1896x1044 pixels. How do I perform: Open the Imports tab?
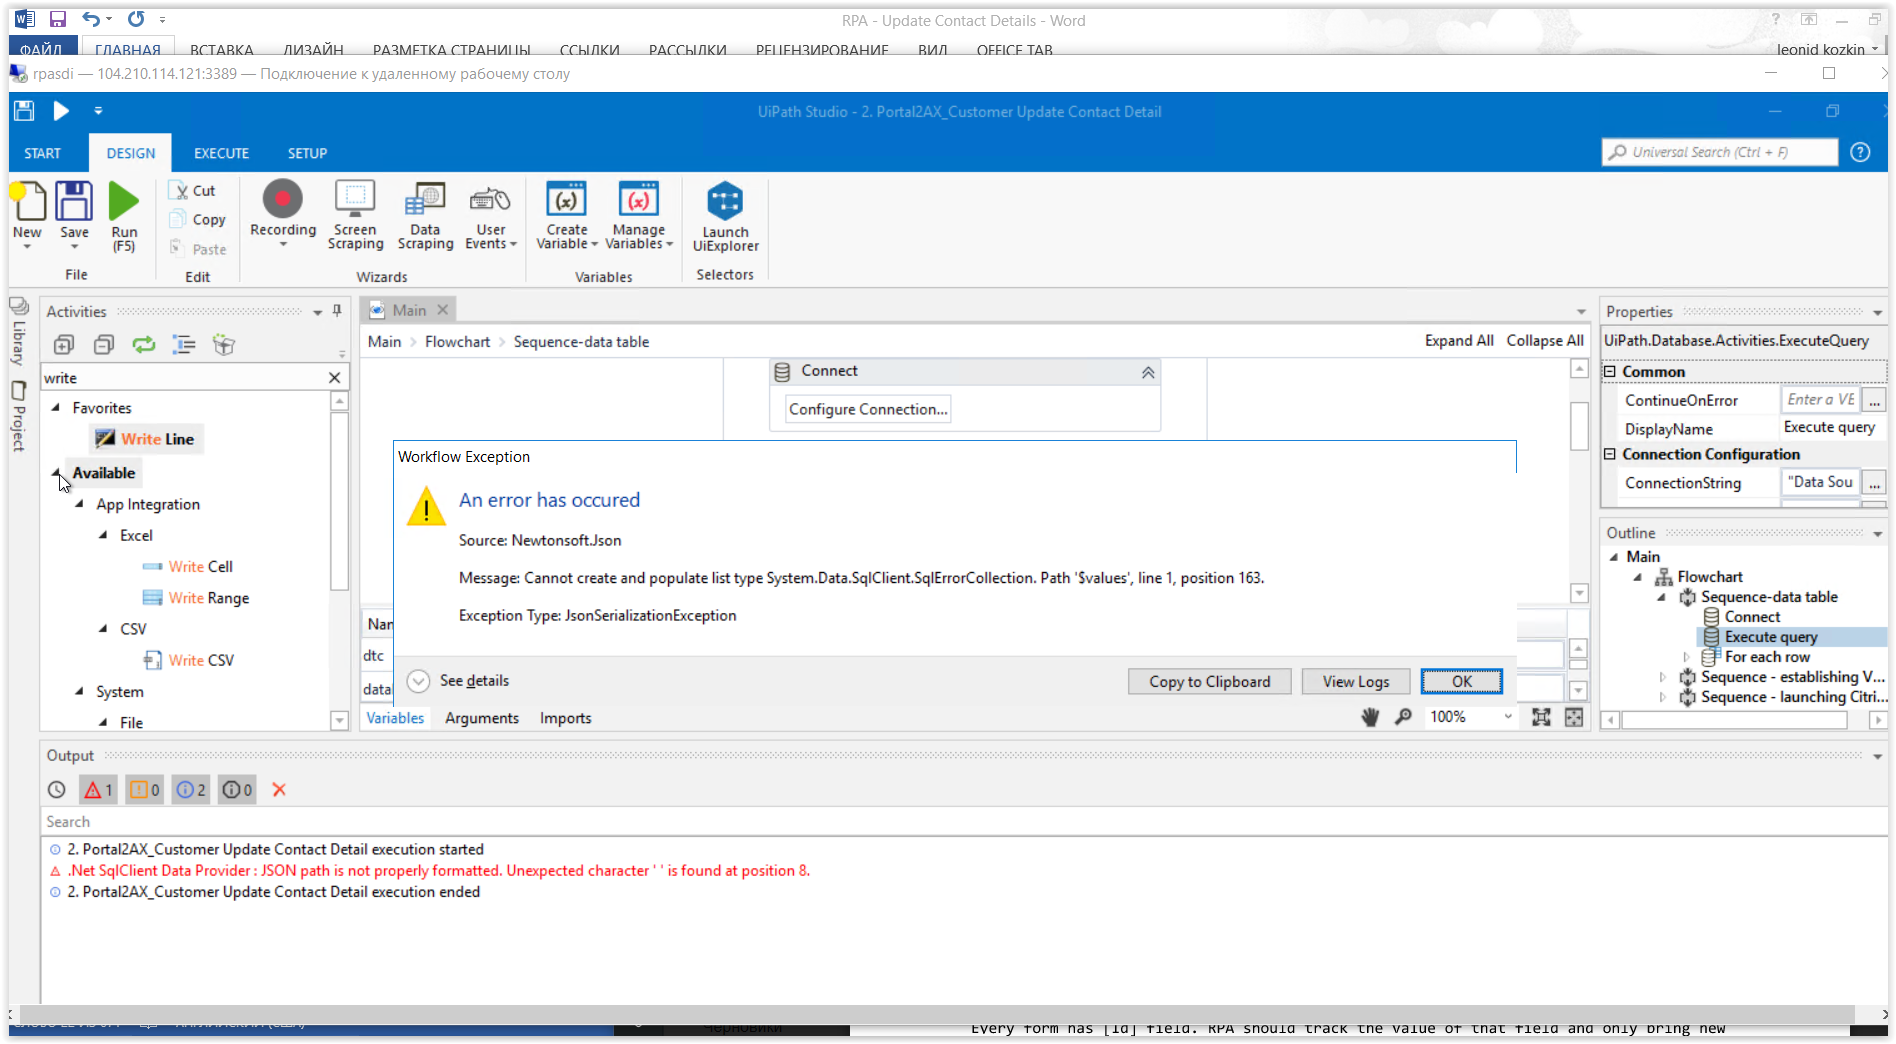pos(566,718)
